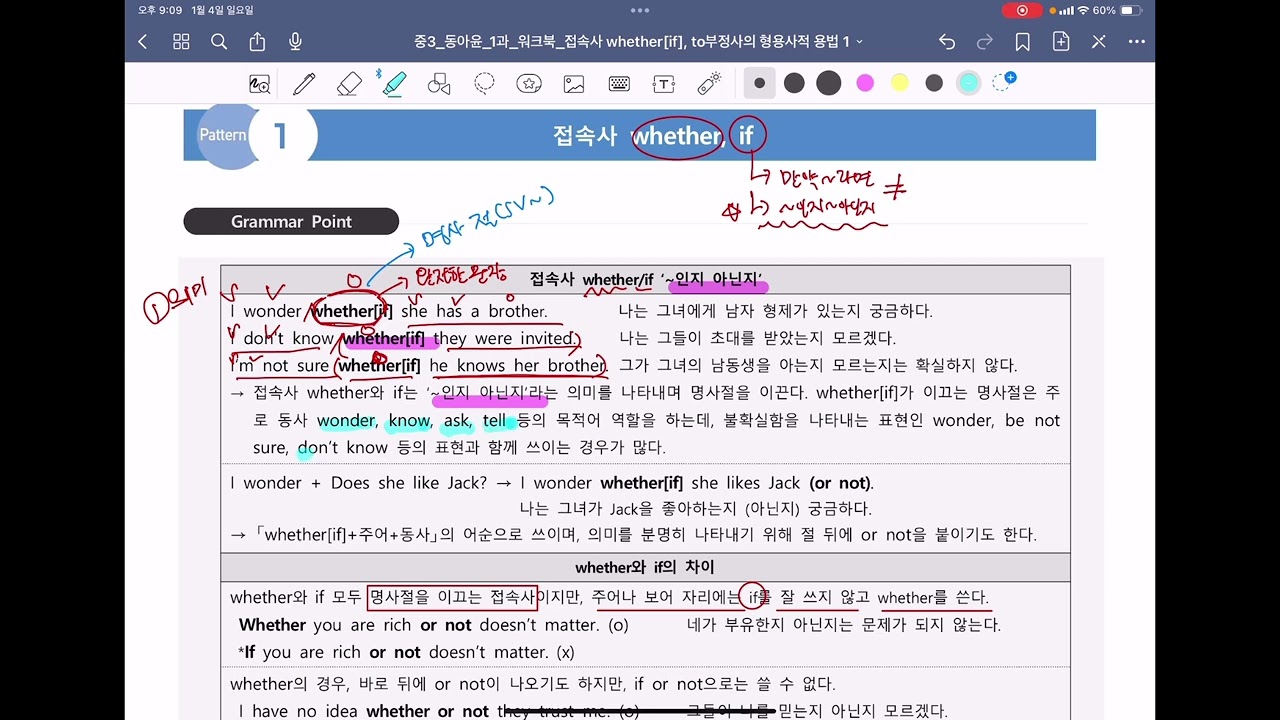Select the Lasso selection tool

[484, 84]
